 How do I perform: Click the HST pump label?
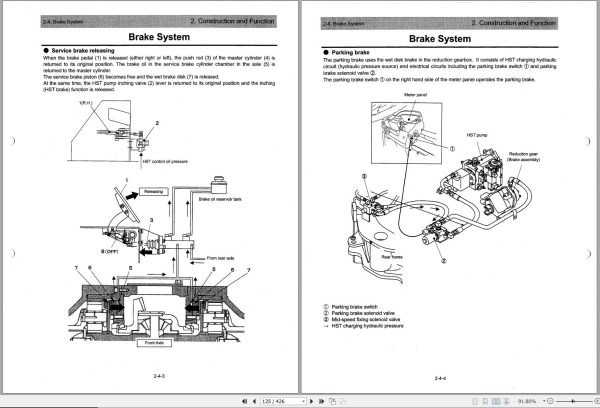tap(477, 135)
